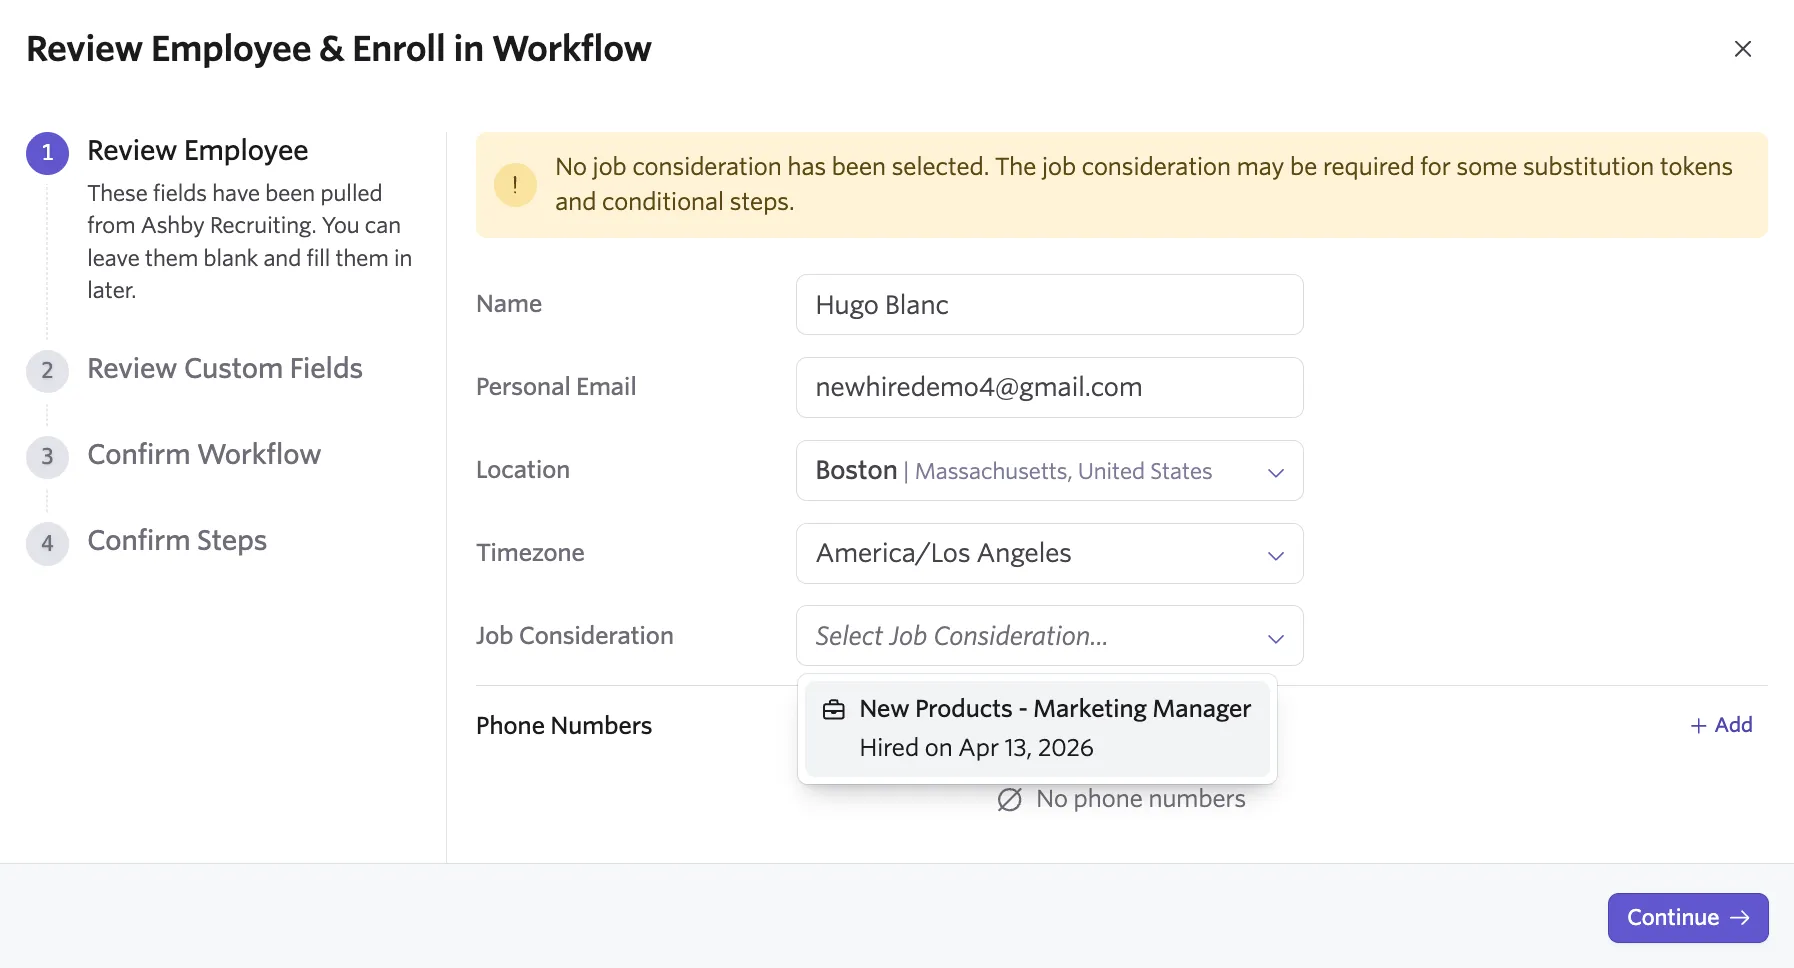Open the Select Job Consideration dropdown
This screenshot has height=968, width=1794.
click(x=1049, y=636)
